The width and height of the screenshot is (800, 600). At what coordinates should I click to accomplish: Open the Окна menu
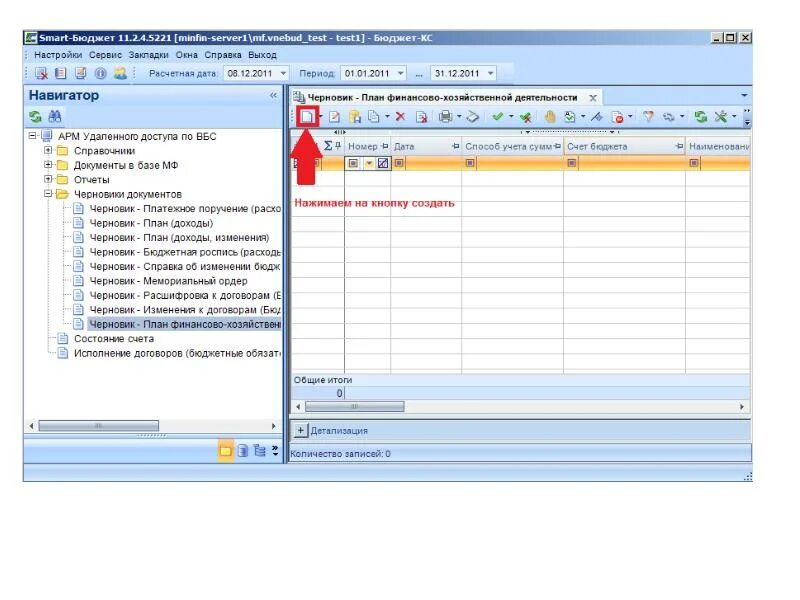coord(187,55)
